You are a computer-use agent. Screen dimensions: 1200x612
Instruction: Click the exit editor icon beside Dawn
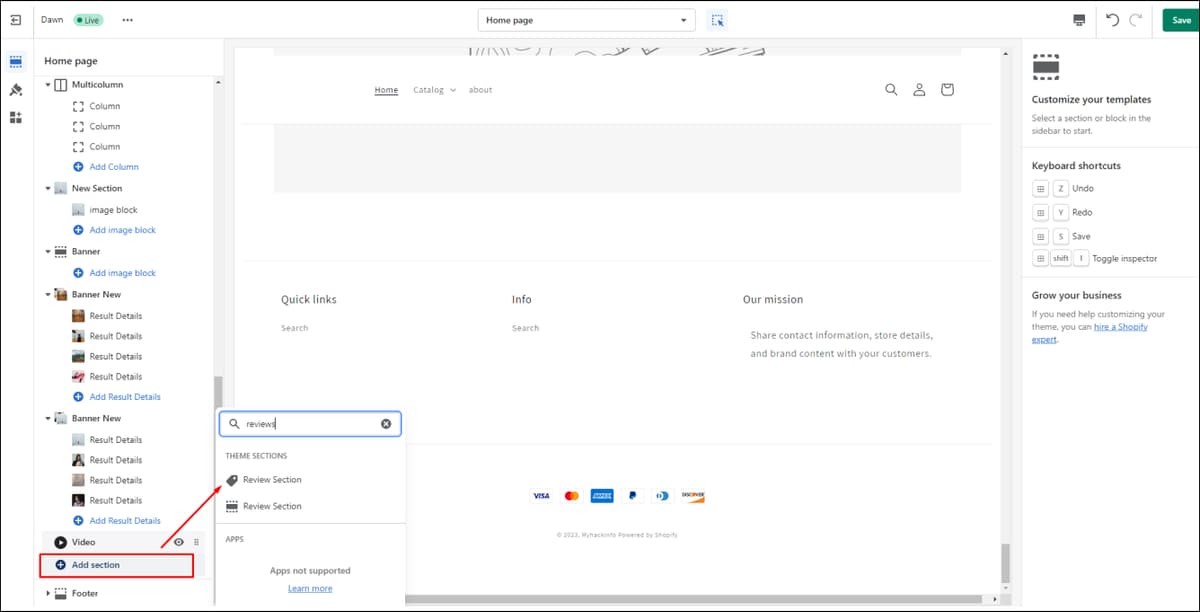pos(15,19)
